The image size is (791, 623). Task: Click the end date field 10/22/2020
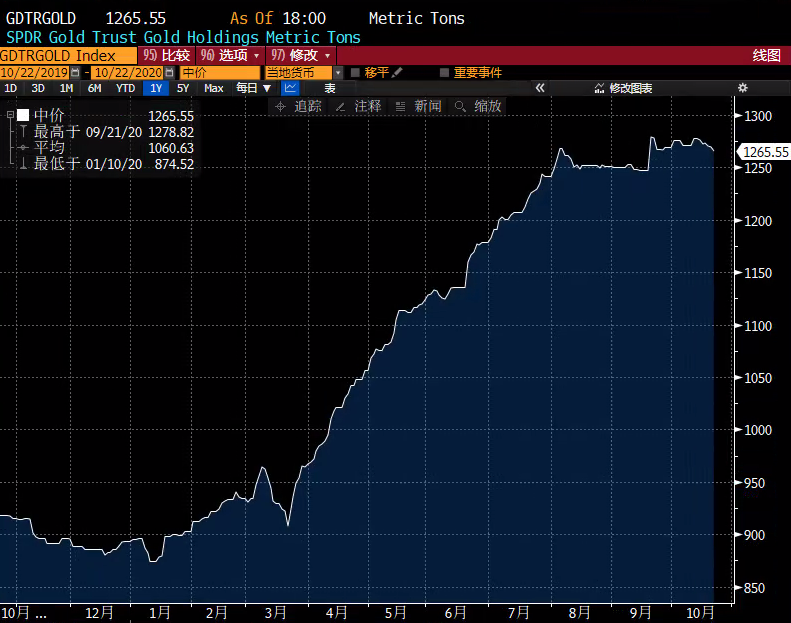[128, 73]
